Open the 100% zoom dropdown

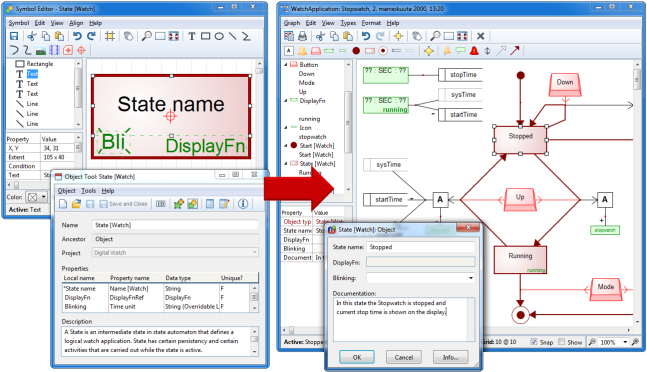tap(625, 342)
